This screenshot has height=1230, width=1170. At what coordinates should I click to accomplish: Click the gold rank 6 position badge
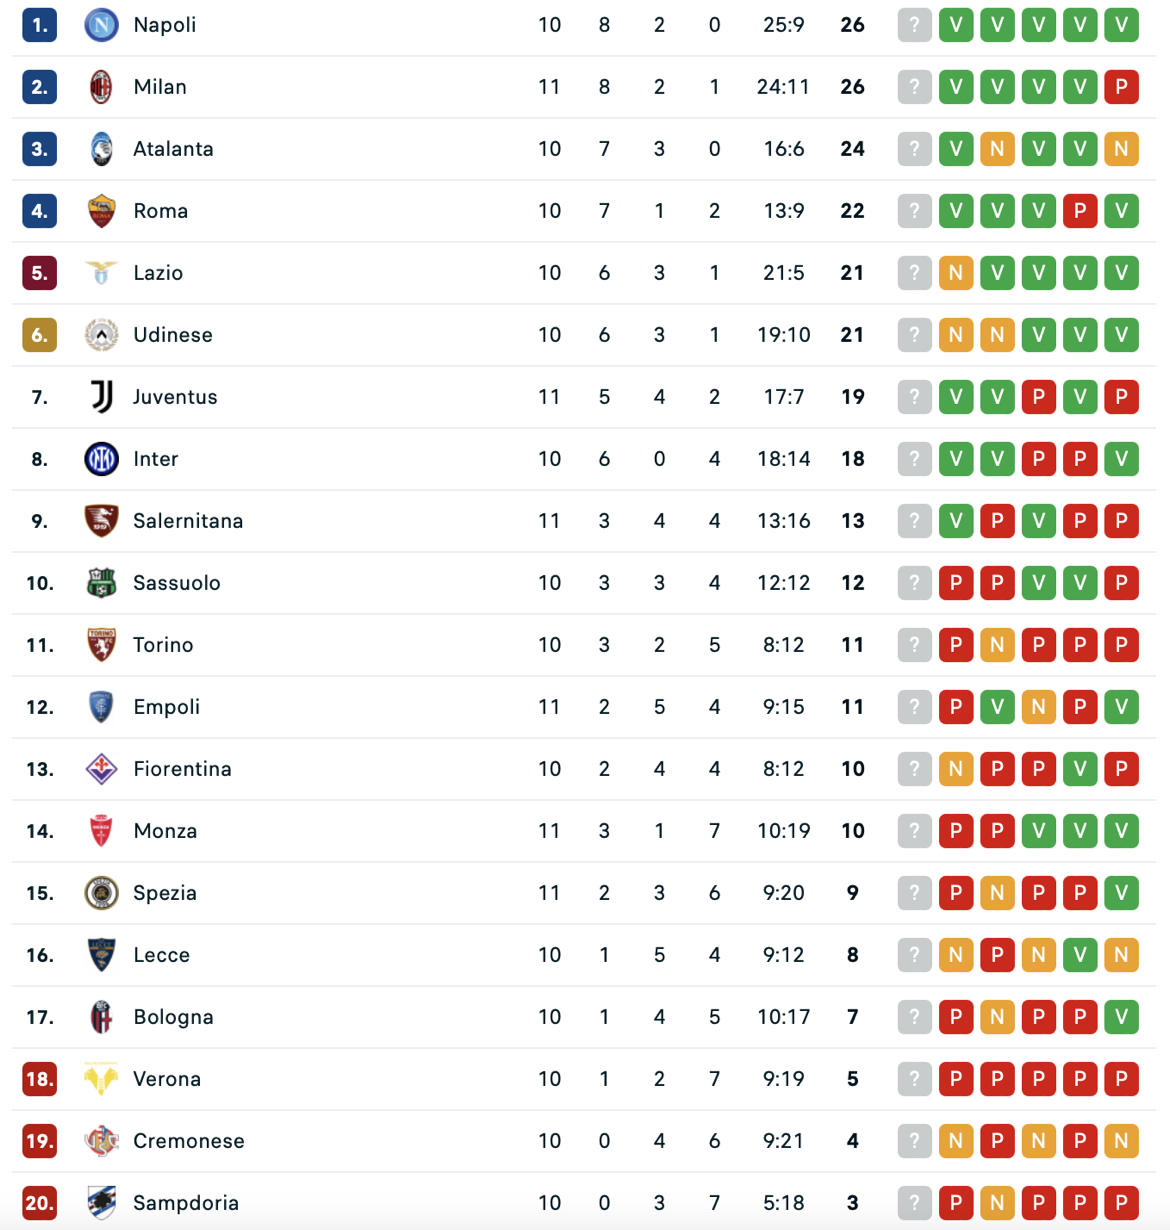point(39,335)
